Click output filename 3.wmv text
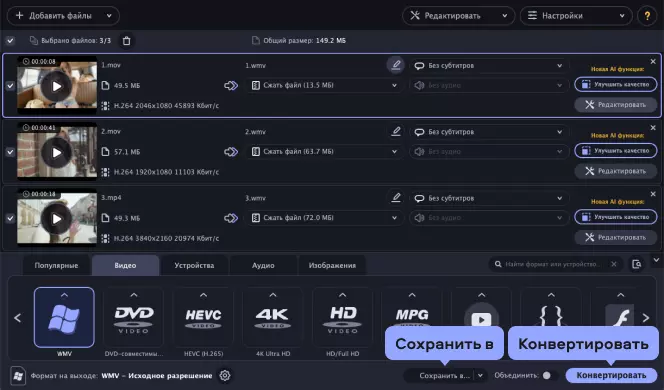 coord(255,198)
